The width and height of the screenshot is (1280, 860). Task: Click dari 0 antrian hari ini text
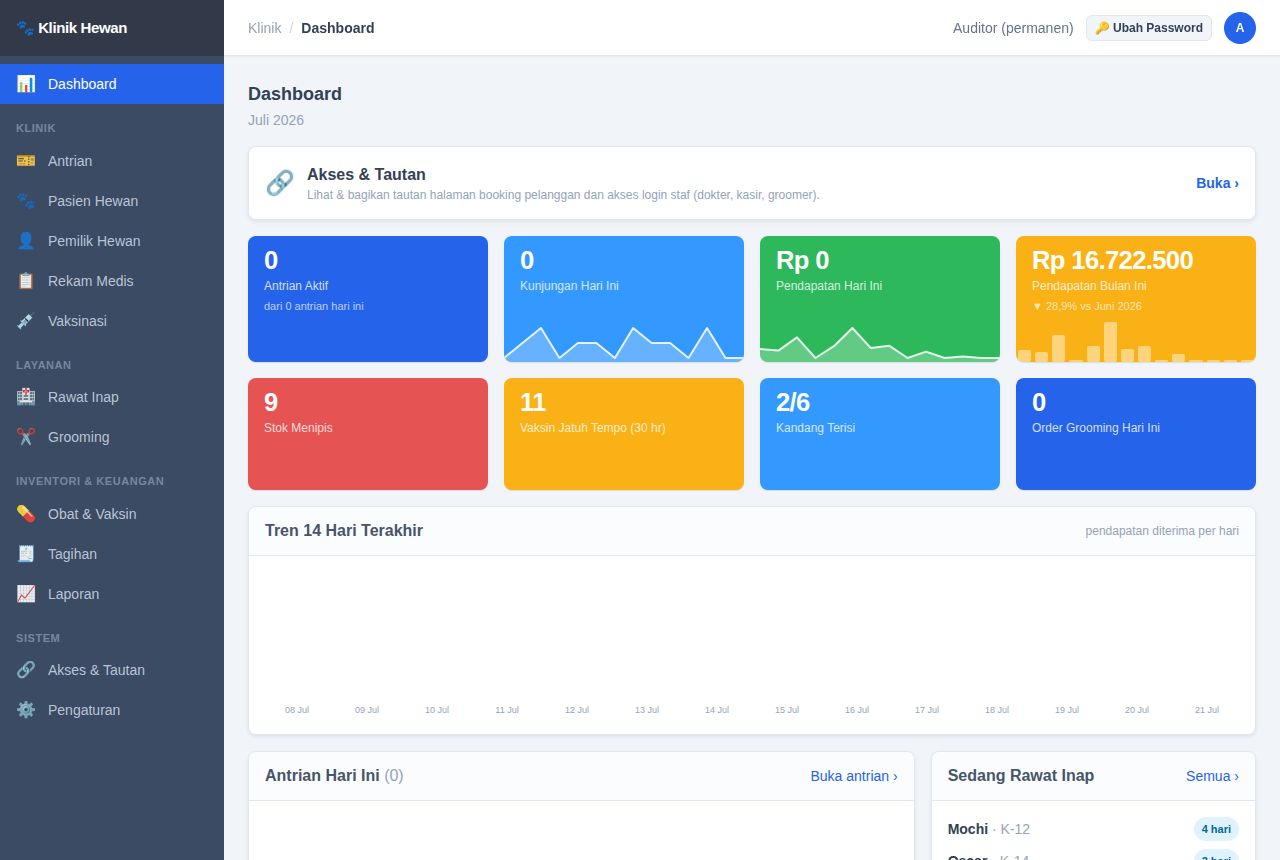314,306
